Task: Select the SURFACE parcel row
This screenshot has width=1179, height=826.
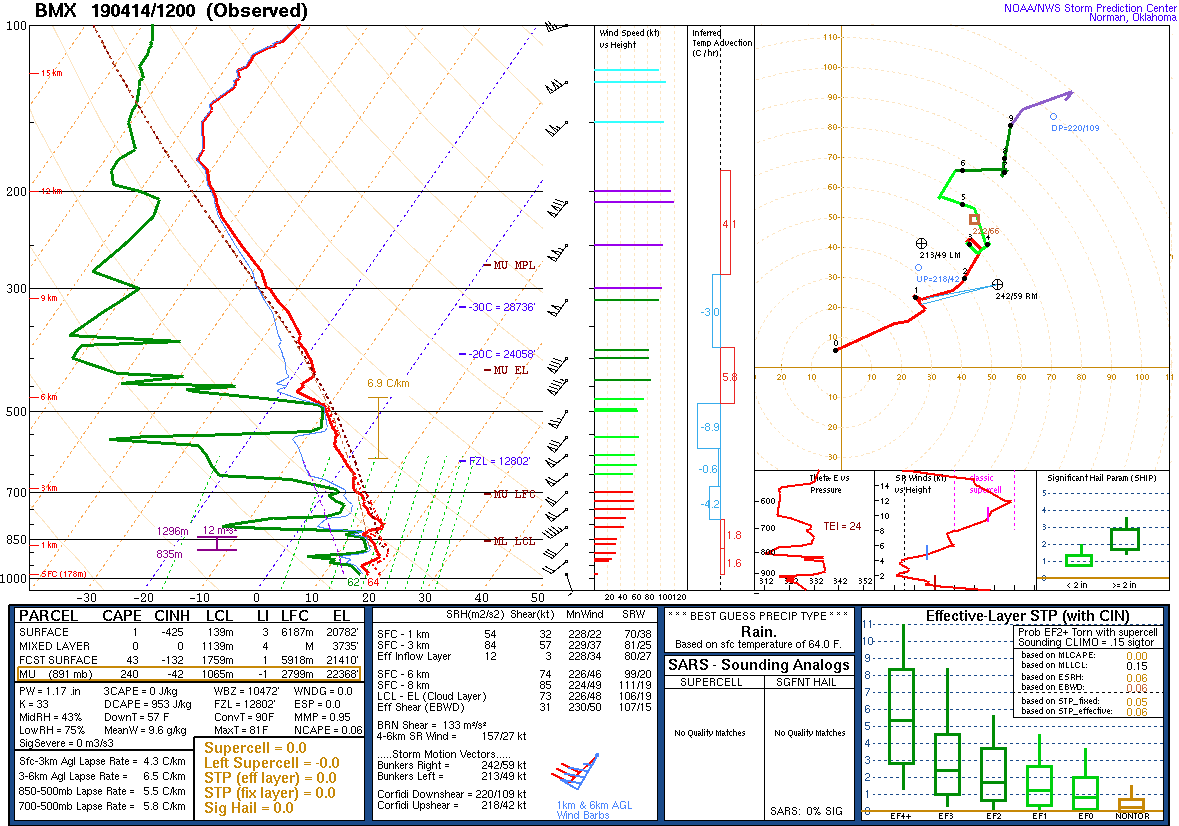Action: 188,633
